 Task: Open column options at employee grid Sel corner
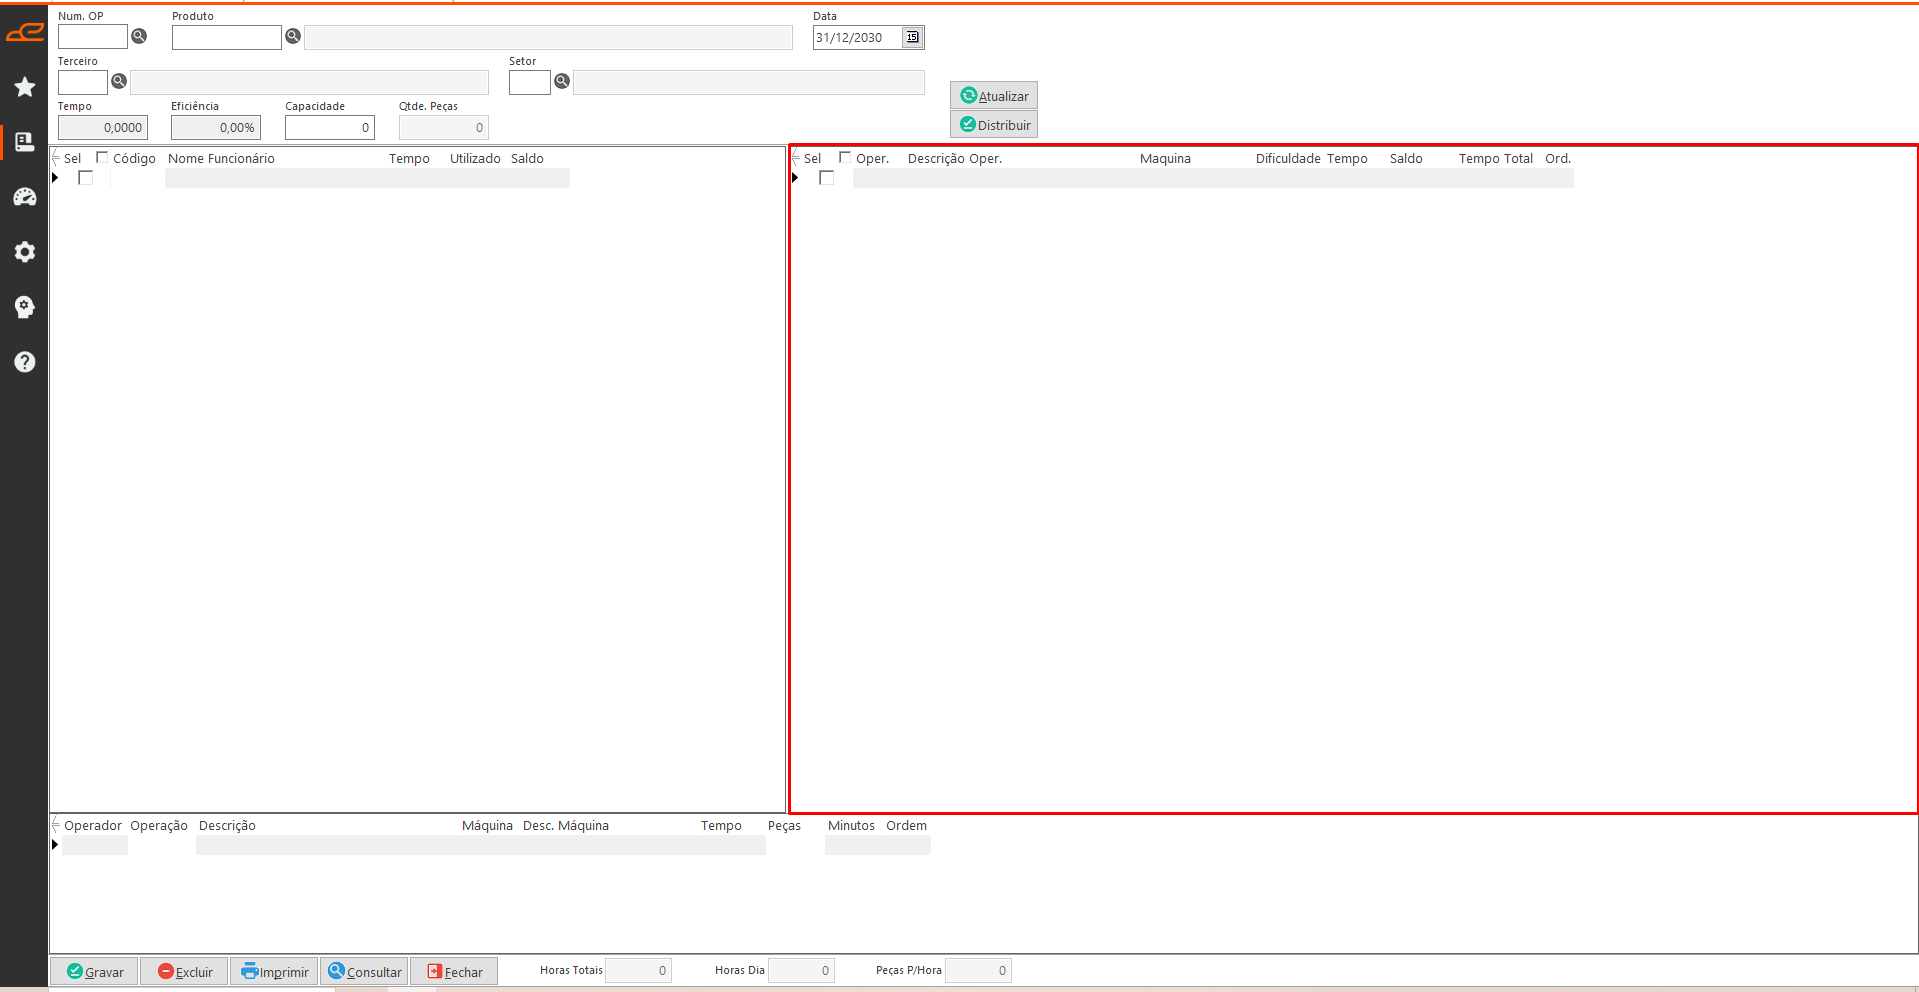click(56, 158)
